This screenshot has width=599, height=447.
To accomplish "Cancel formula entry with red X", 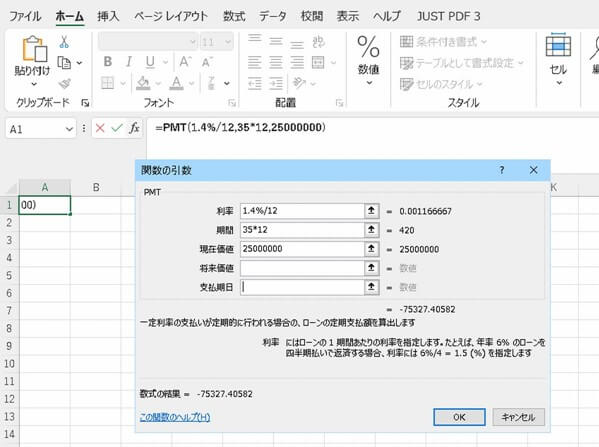I will (100, 128).
